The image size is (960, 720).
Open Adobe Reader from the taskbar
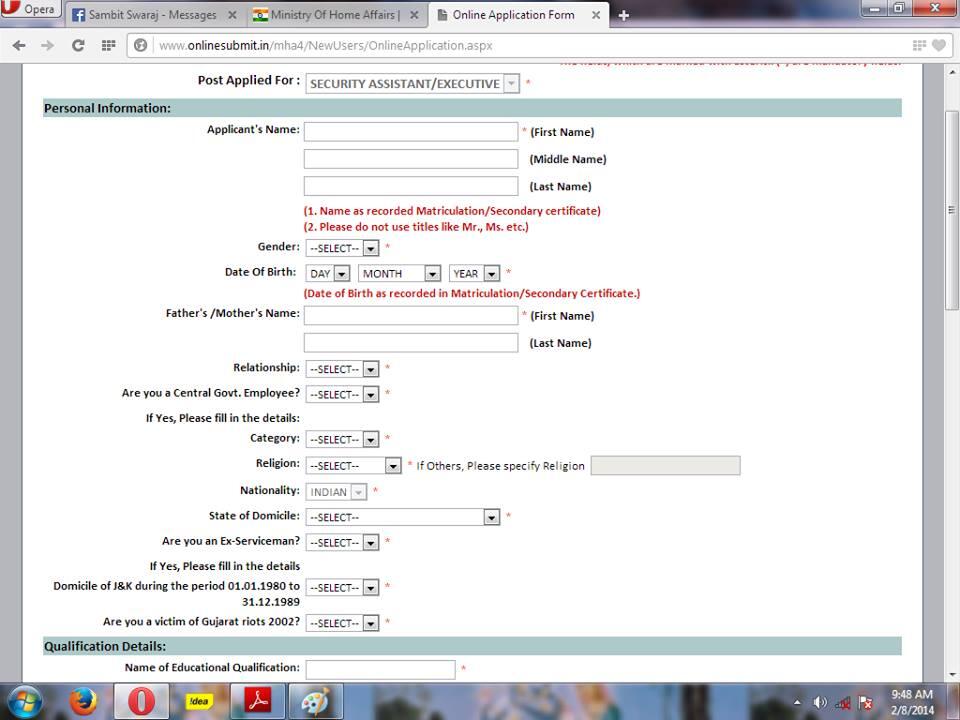coord(258,702)
